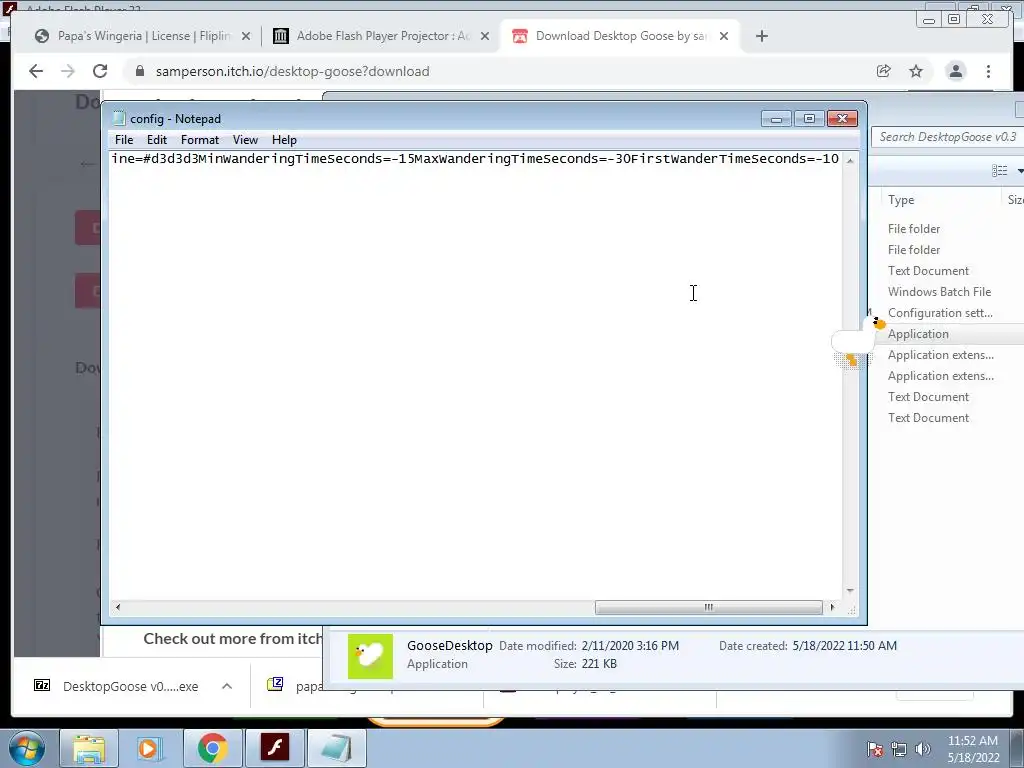The image size is (1024, 768).
Task: Select the first File folder row
Action: point(914,229)
